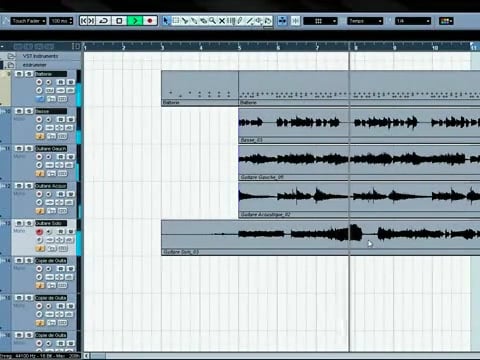Select the Erase tool
The height and width of the screenshot is (360, 480).
coord(203,21)
